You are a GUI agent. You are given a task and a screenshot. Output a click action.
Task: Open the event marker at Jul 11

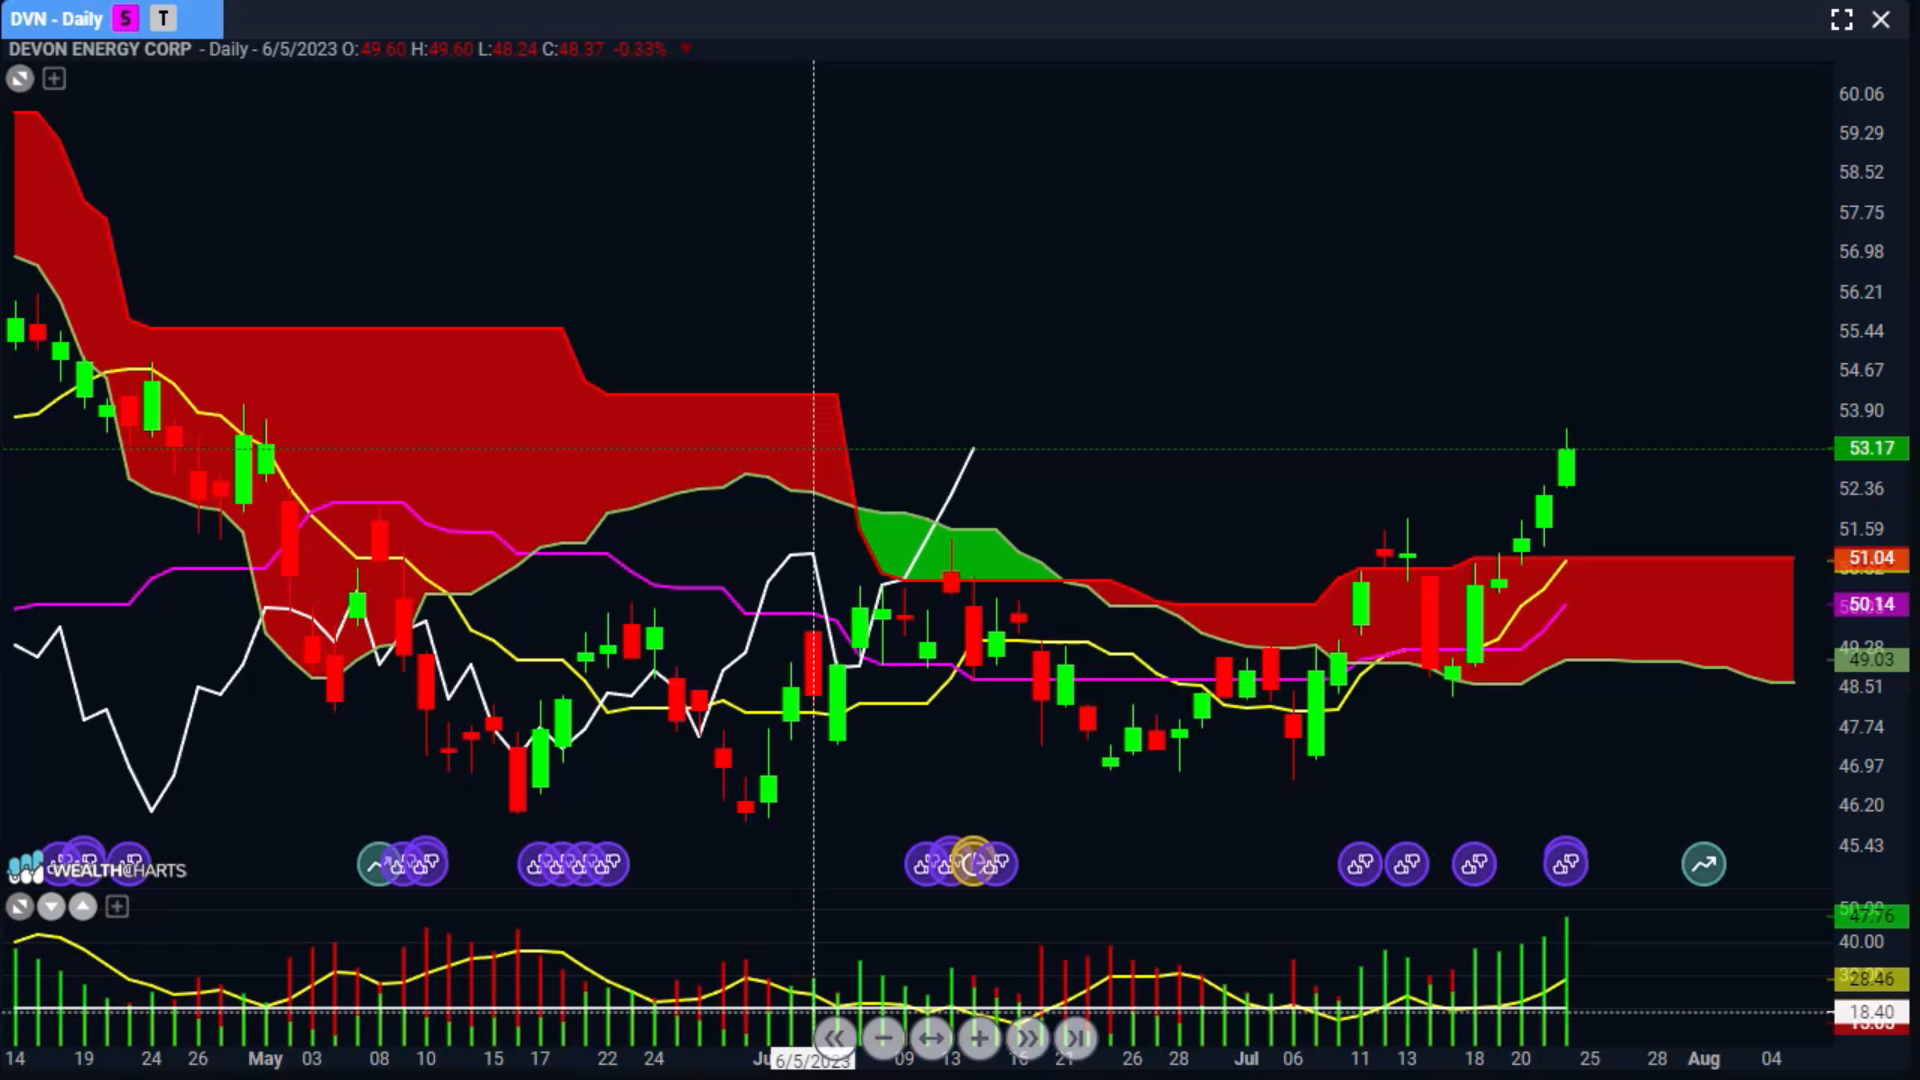[x=1360, y=864]
